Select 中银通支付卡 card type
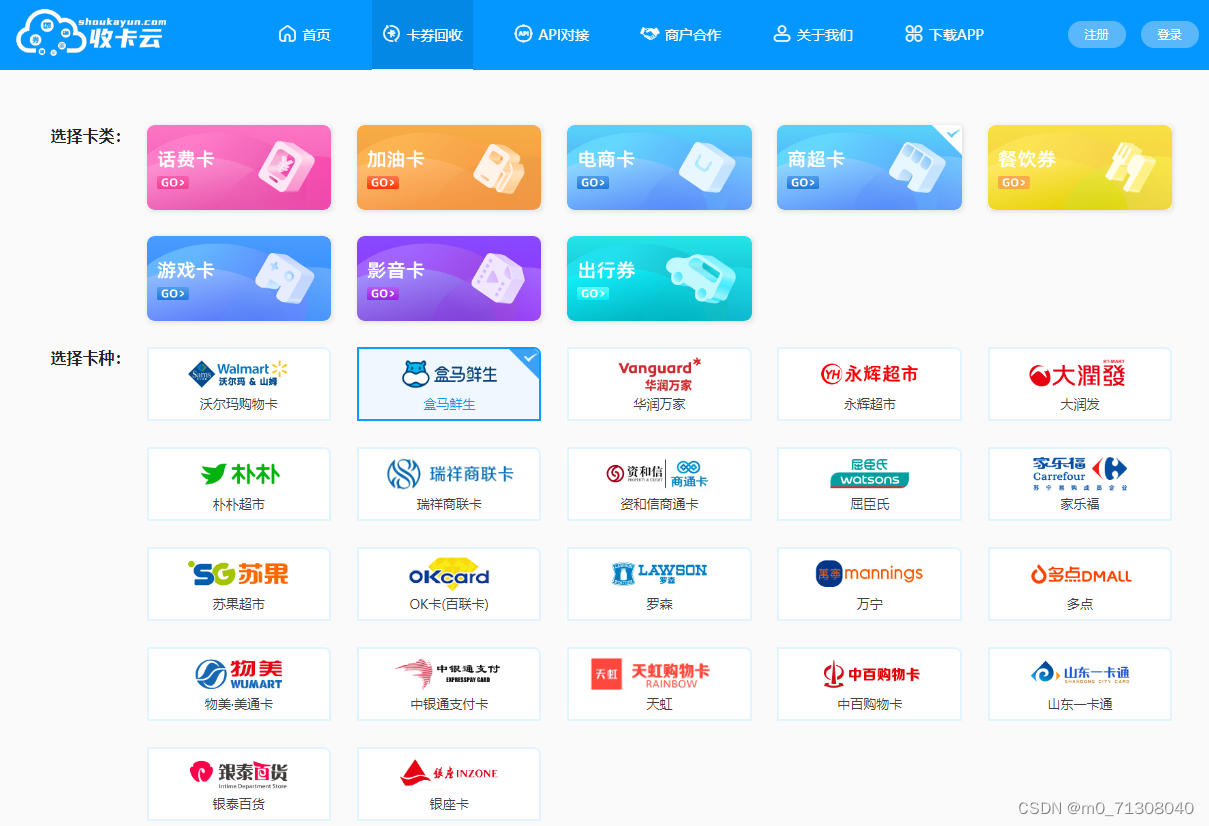This screenshot has height=826, width=1209. click(449, 684)
